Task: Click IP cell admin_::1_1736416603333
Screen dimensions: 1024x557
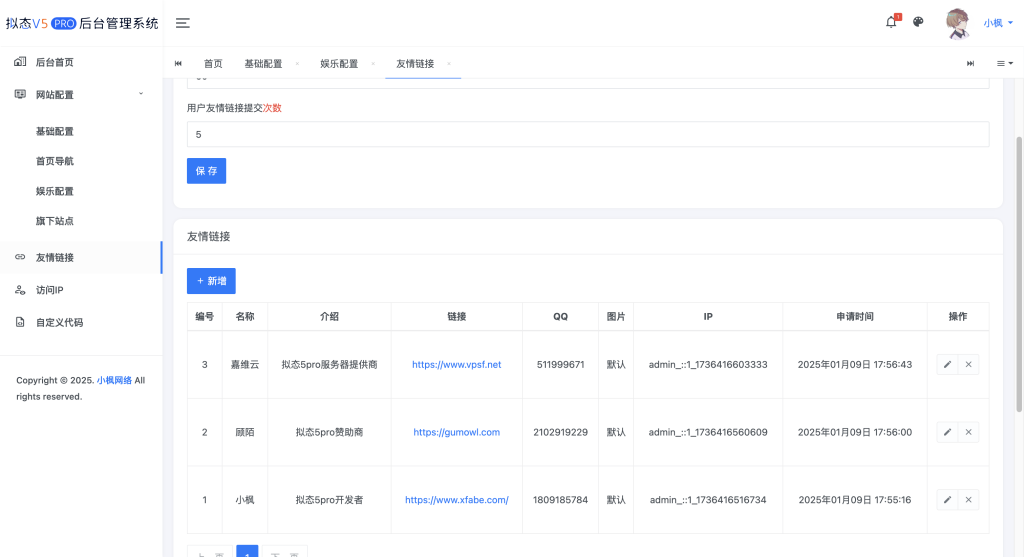Action: click(708, 364)
